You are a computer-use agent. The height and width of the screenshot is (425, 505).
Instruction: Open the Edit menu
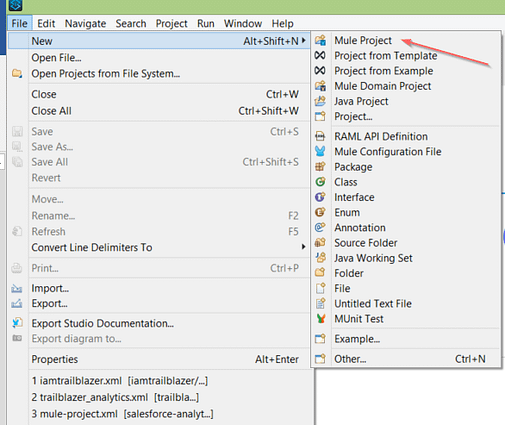click(46, 24)
